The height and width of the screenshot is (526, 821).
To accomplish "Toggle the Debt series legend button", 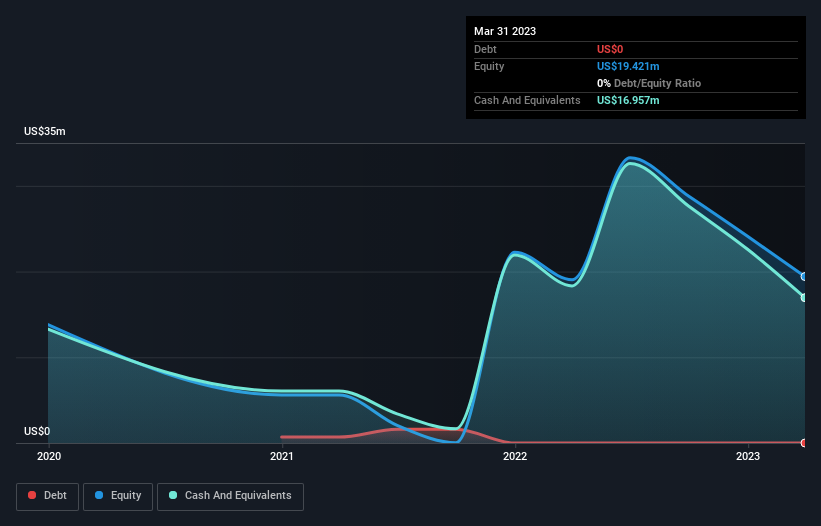I will click(48, 496).
